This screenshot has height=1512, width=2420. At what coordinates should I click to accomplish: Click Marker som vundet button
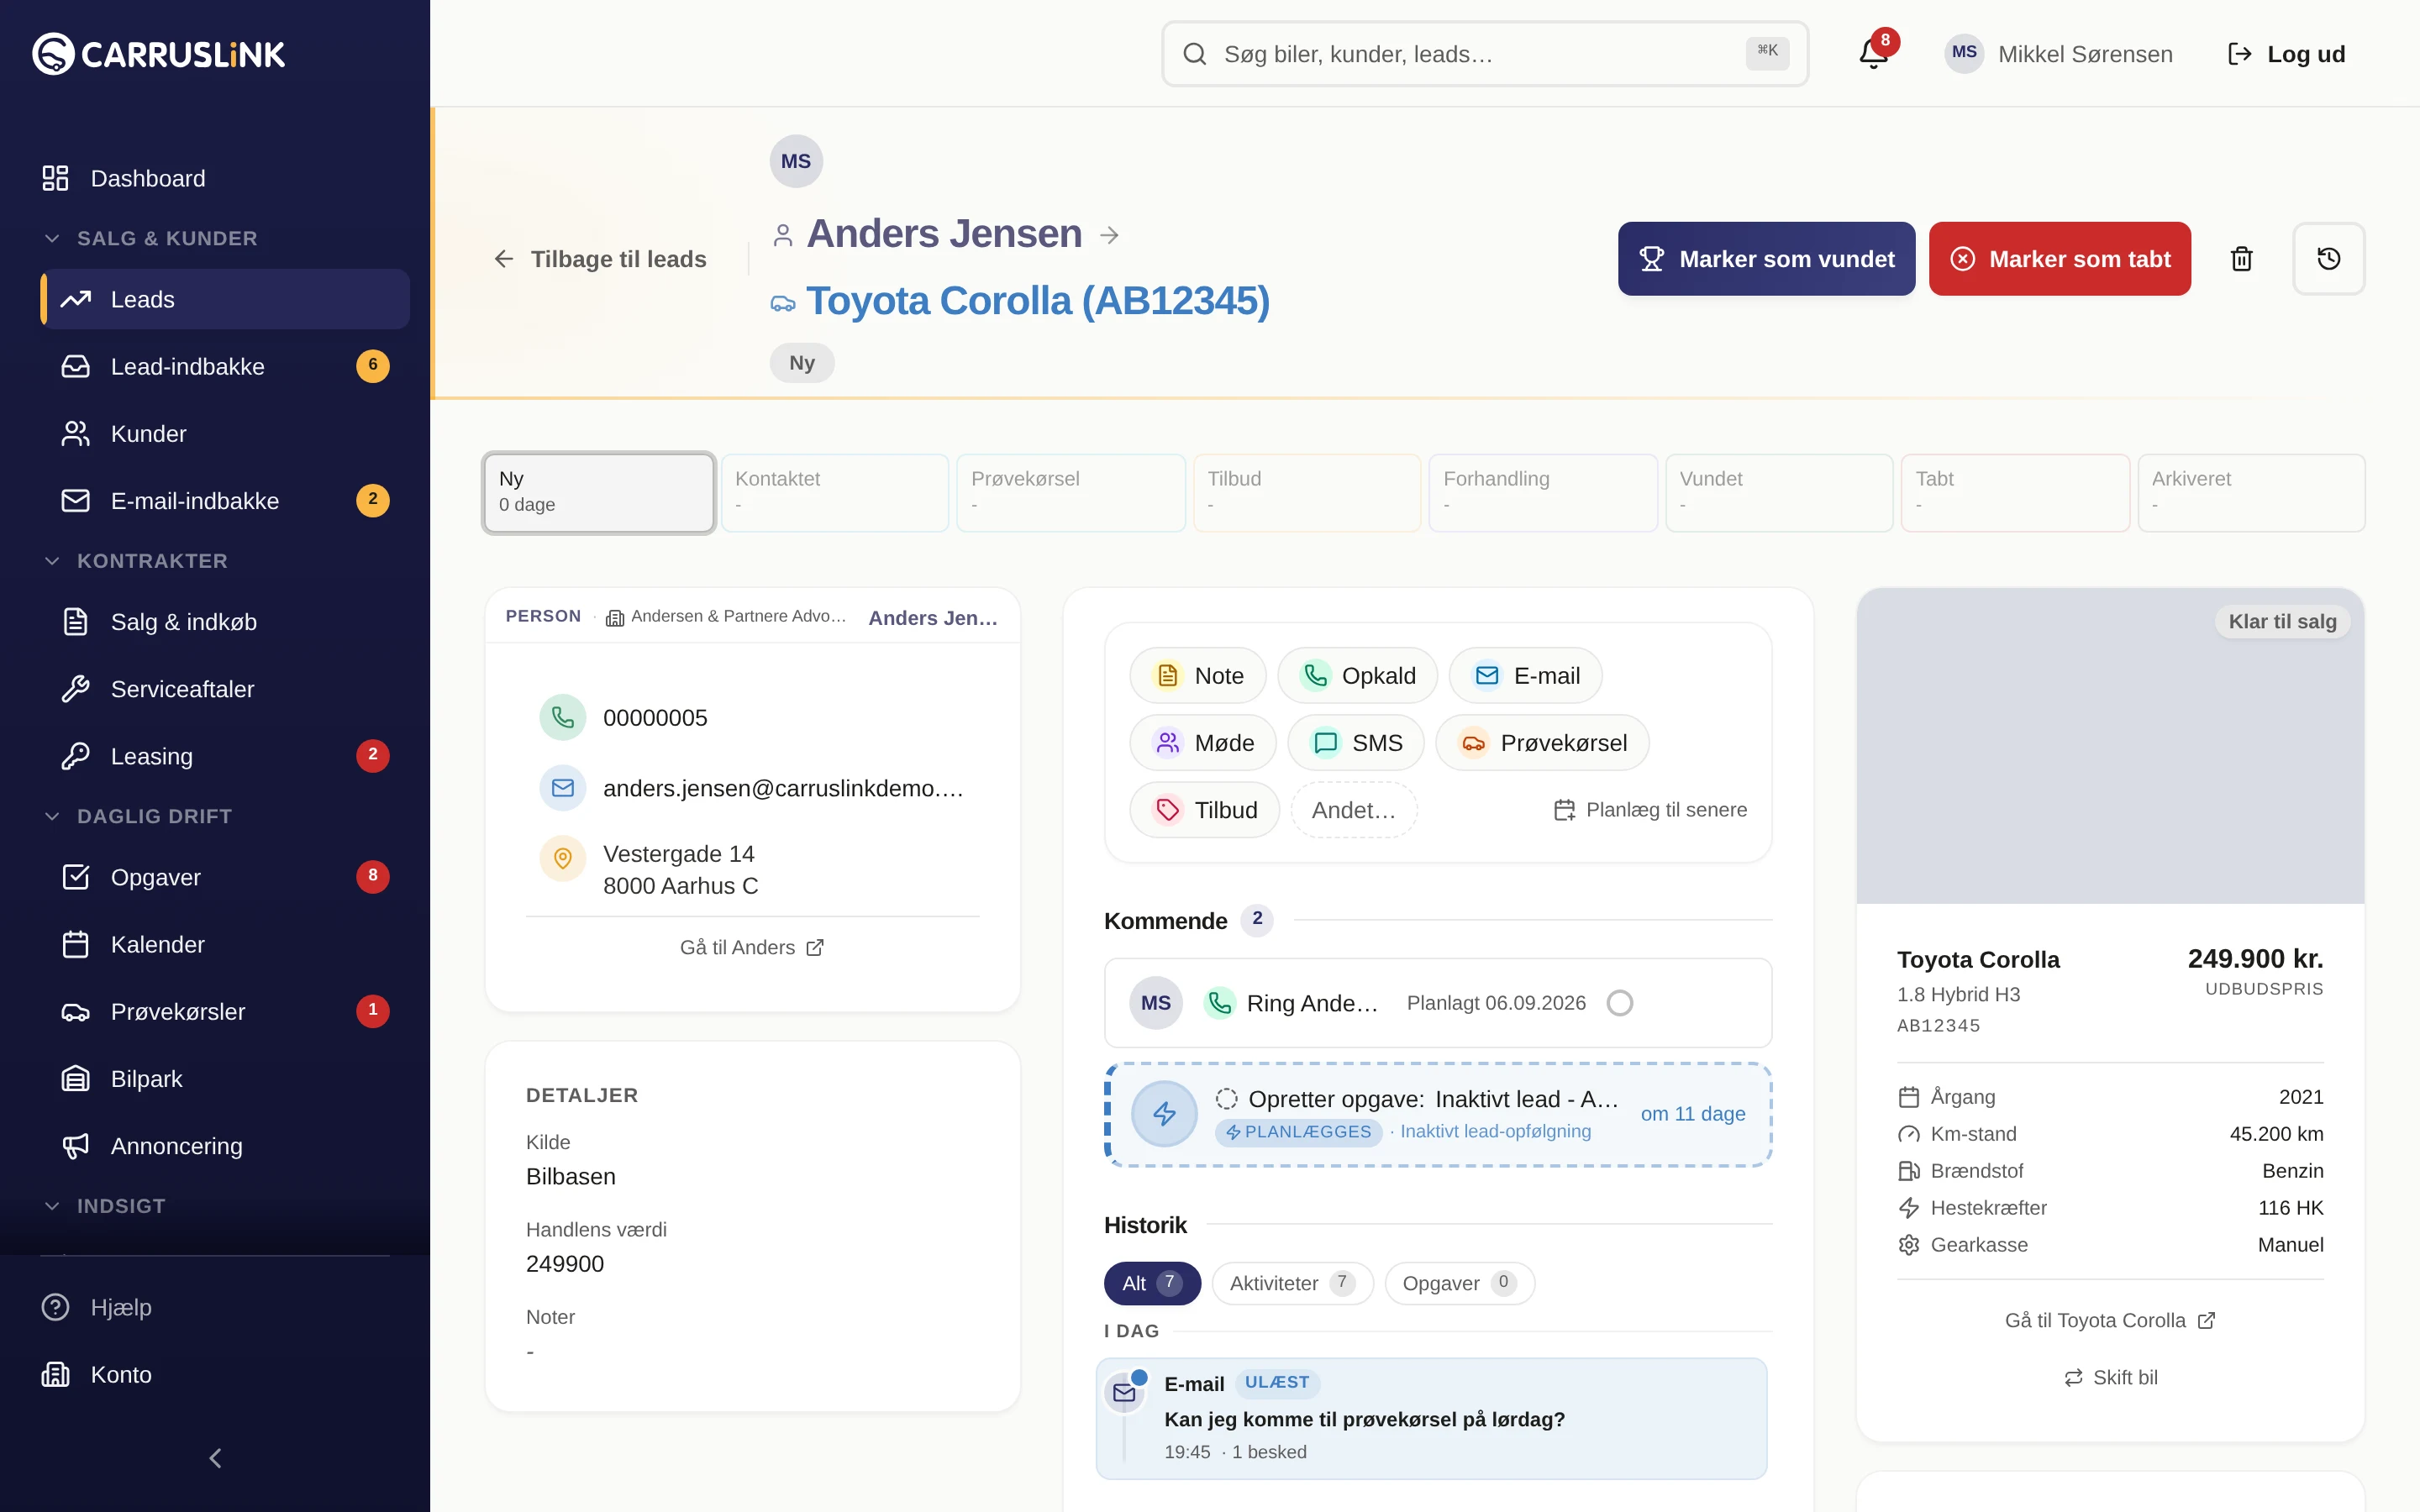pos(1766,259)
